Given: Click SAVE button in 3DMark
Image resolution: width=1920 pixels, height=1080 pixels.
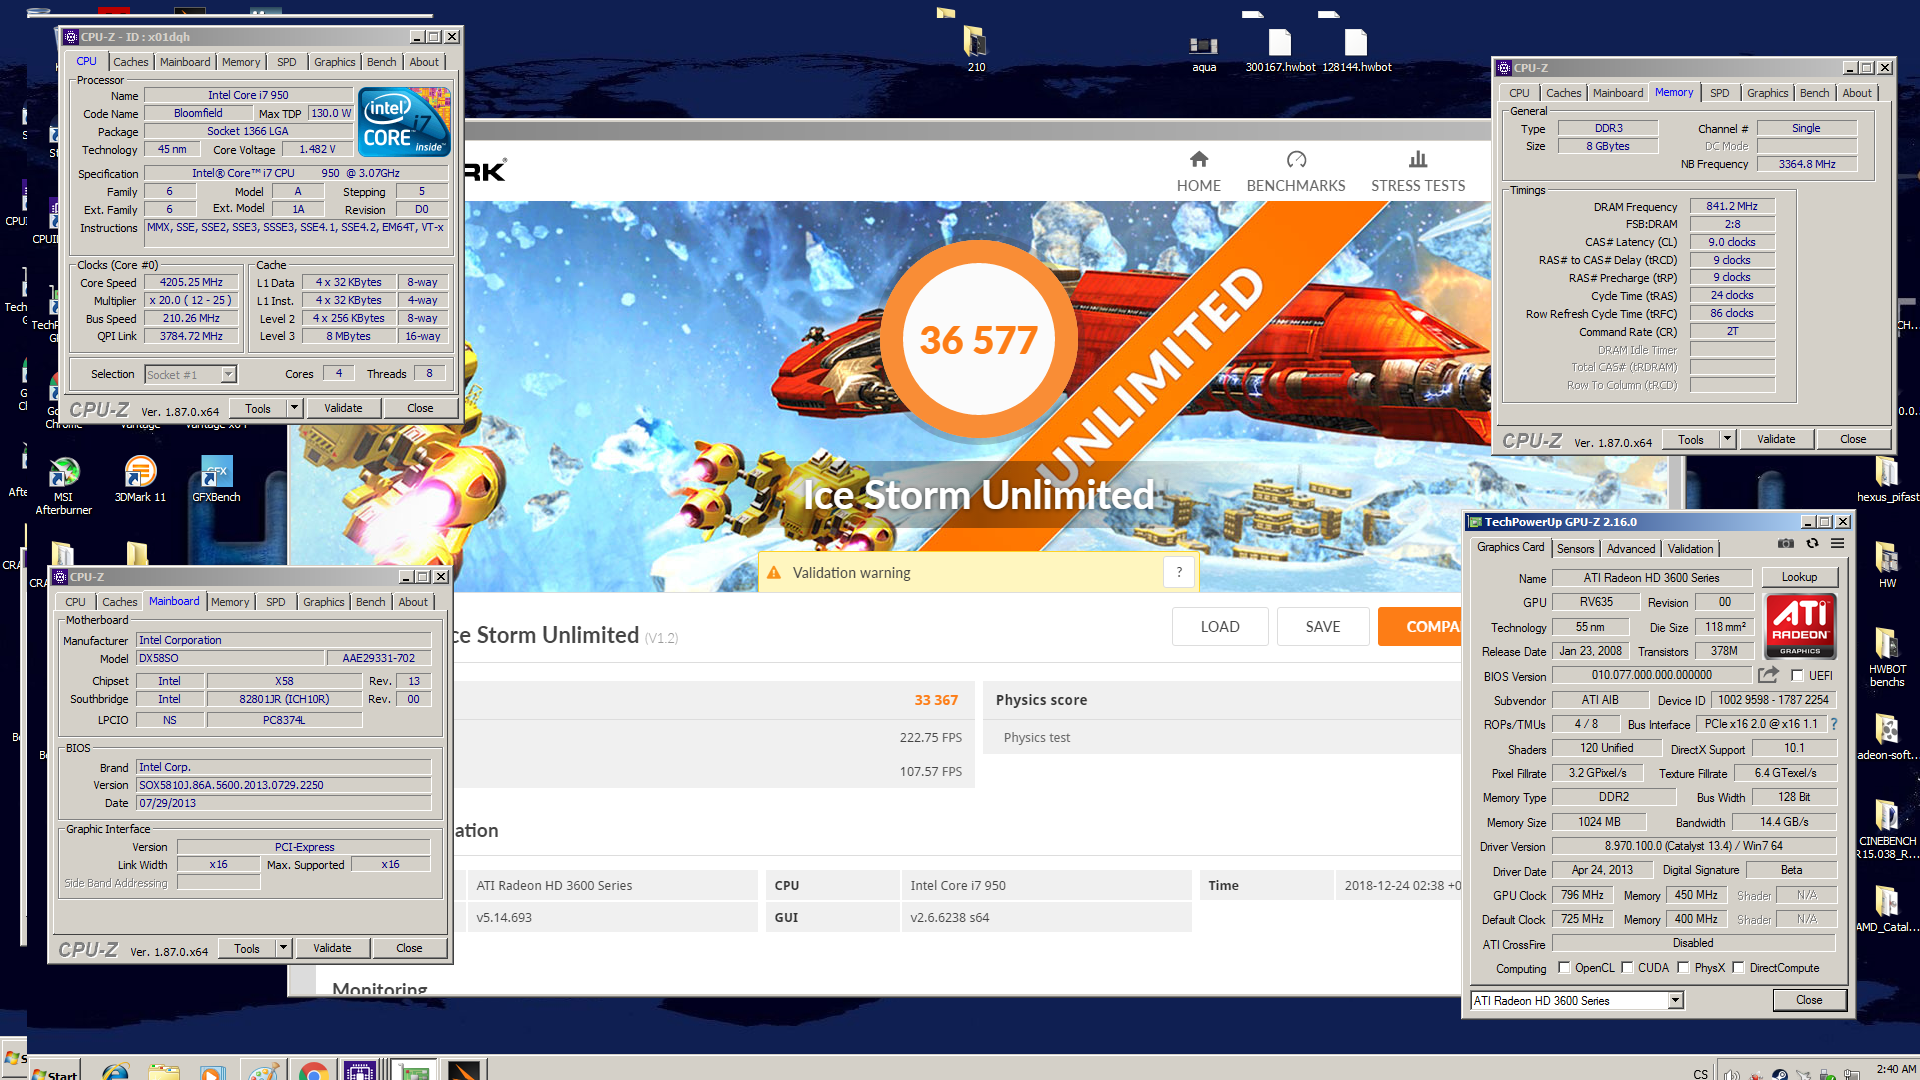Looking at the screenshot, I should [1322, 626].
